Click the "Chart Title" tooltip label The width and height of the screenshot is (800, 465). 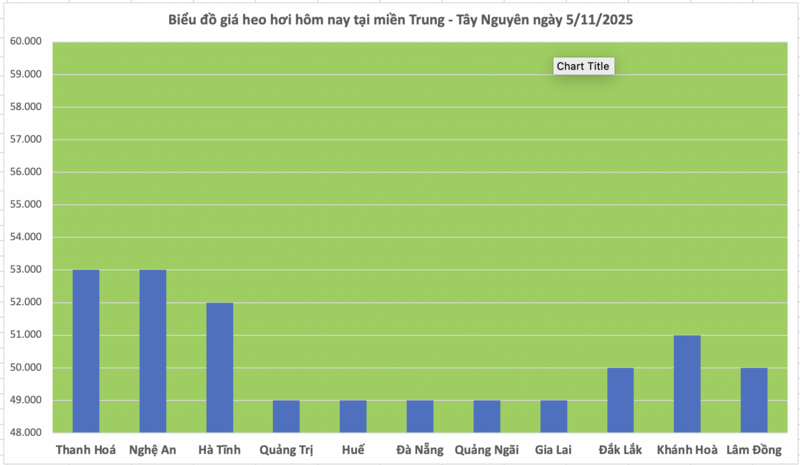pyautogui.click(x=583, y=66)
